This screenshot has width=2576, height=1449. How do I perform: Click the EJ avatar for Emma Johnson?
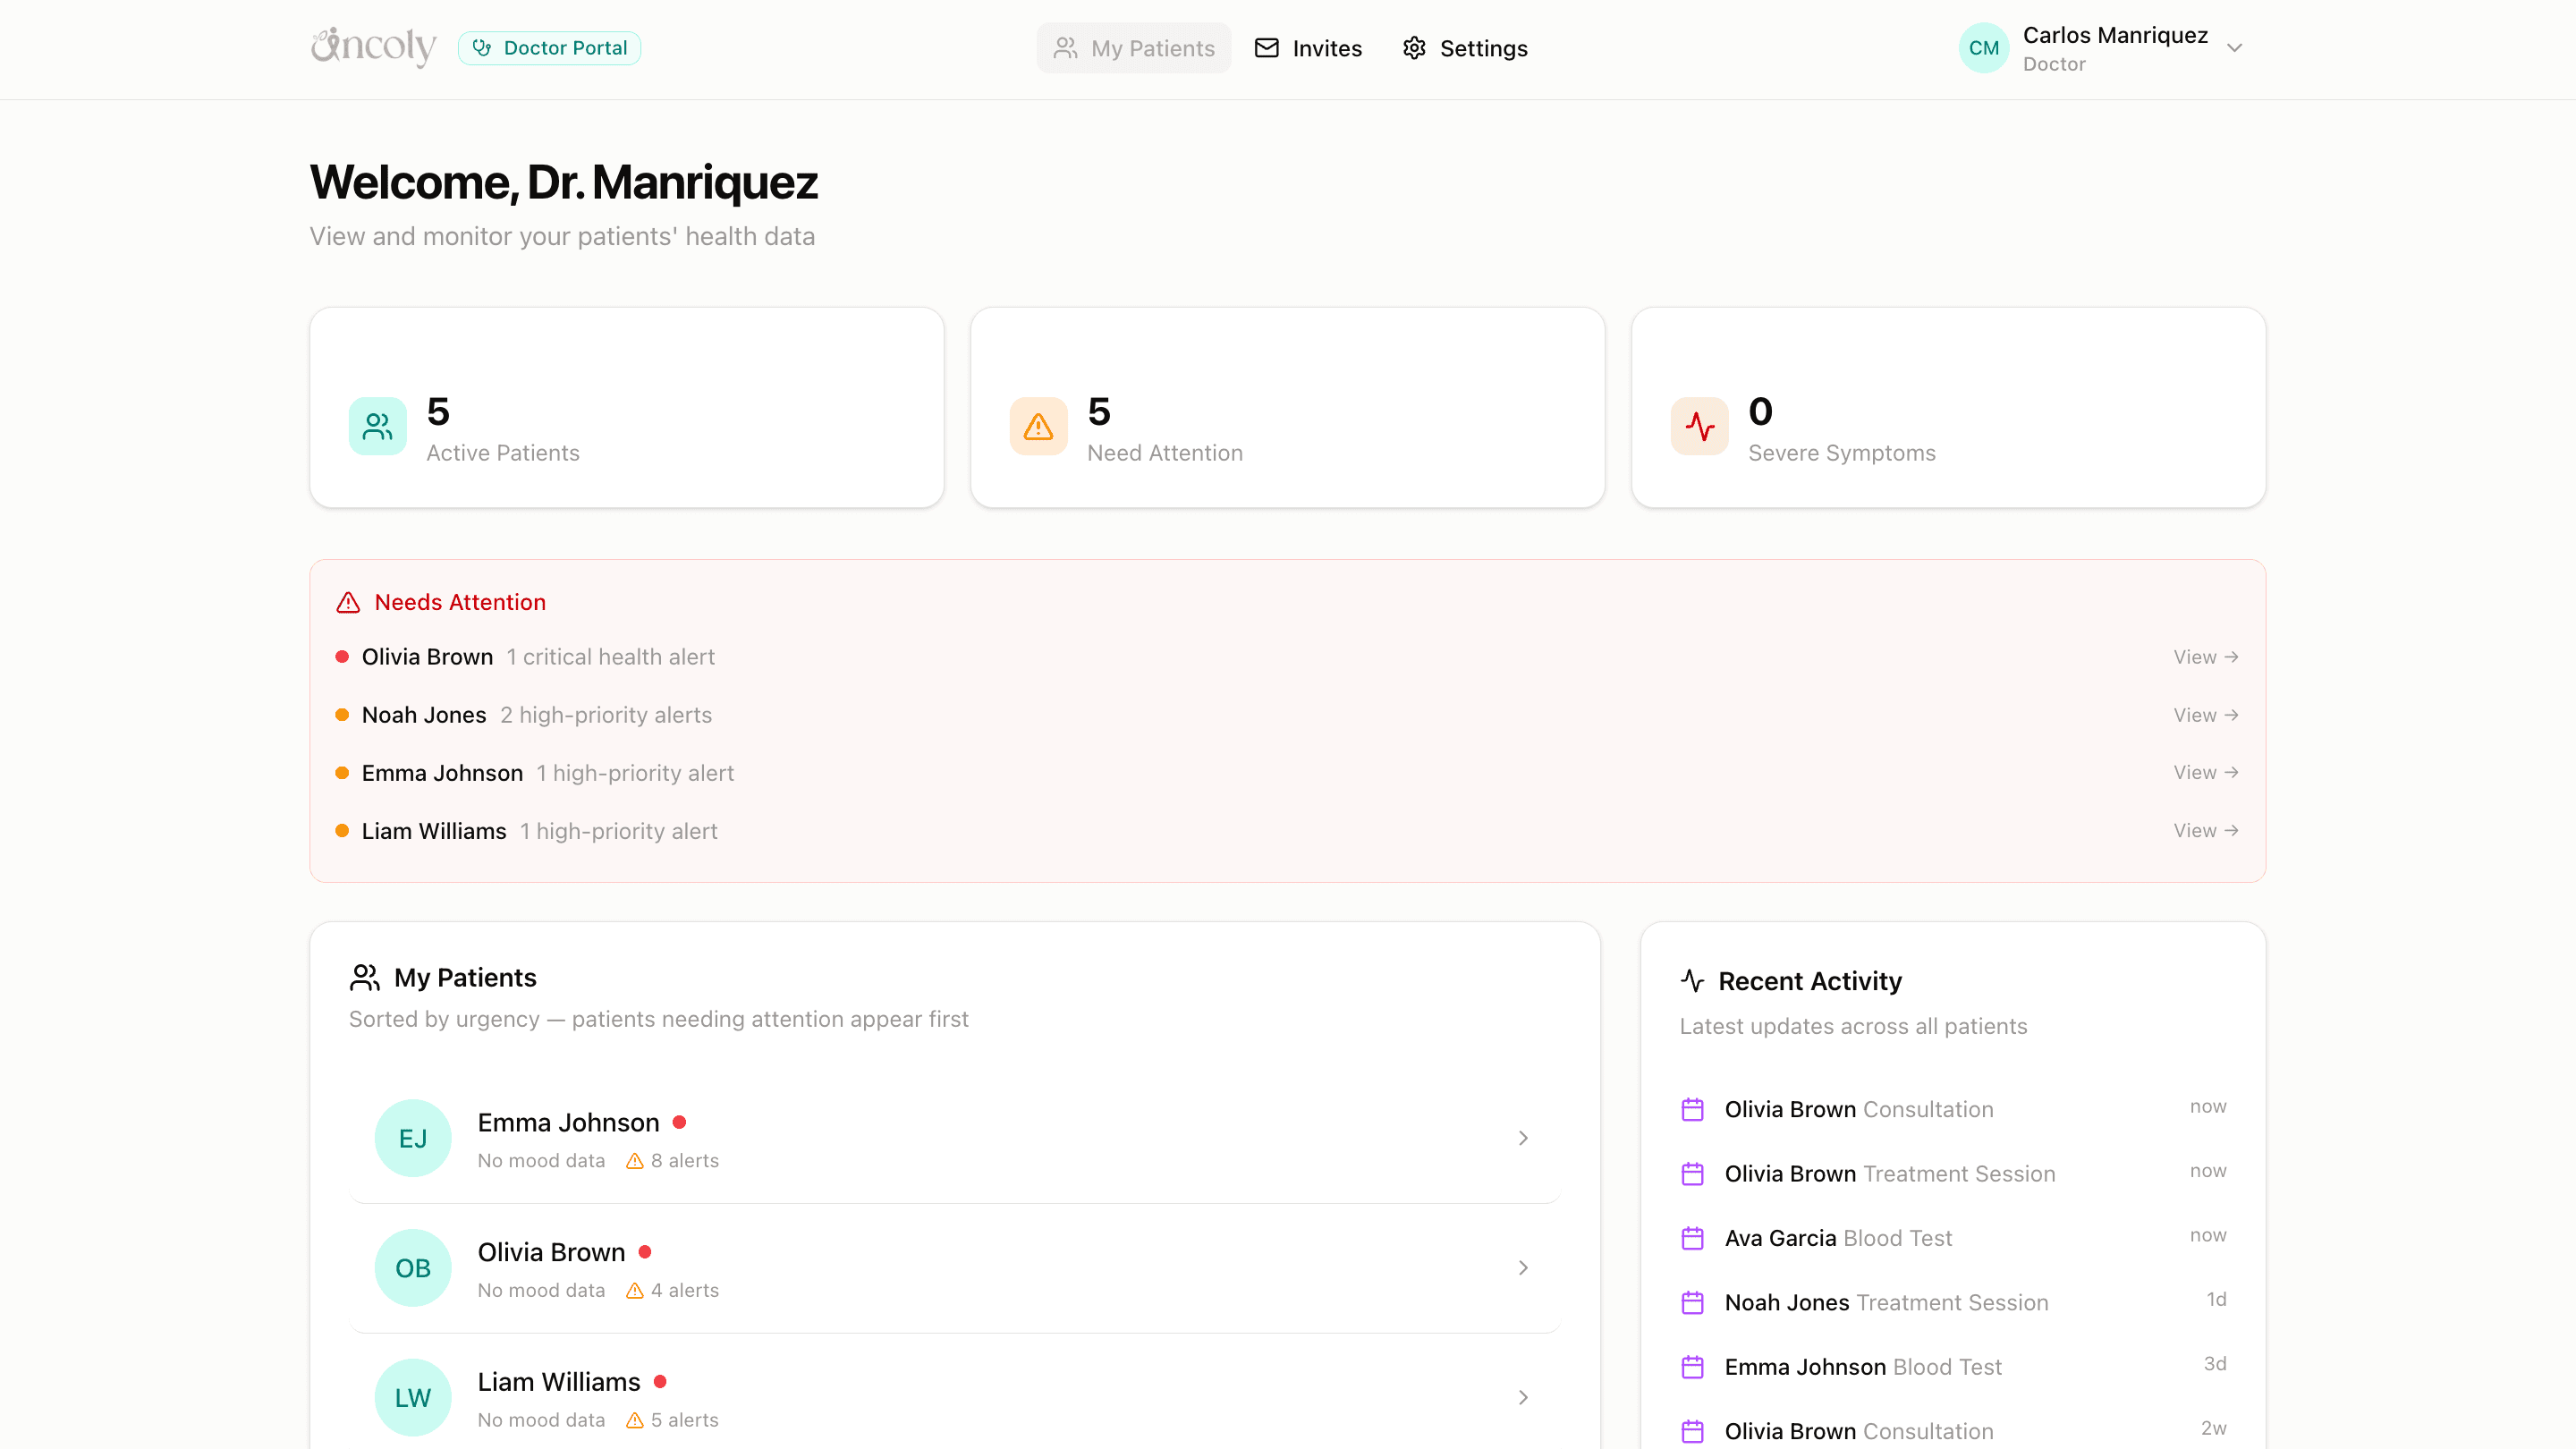tap(413, 1138)
